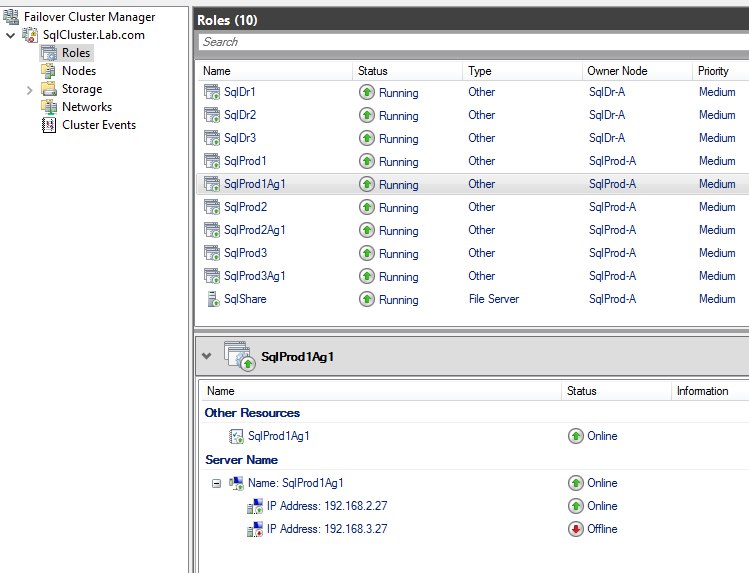Select the Networks icon in the tree
This screenshot has height=573, width=749.
coord(49,107)
